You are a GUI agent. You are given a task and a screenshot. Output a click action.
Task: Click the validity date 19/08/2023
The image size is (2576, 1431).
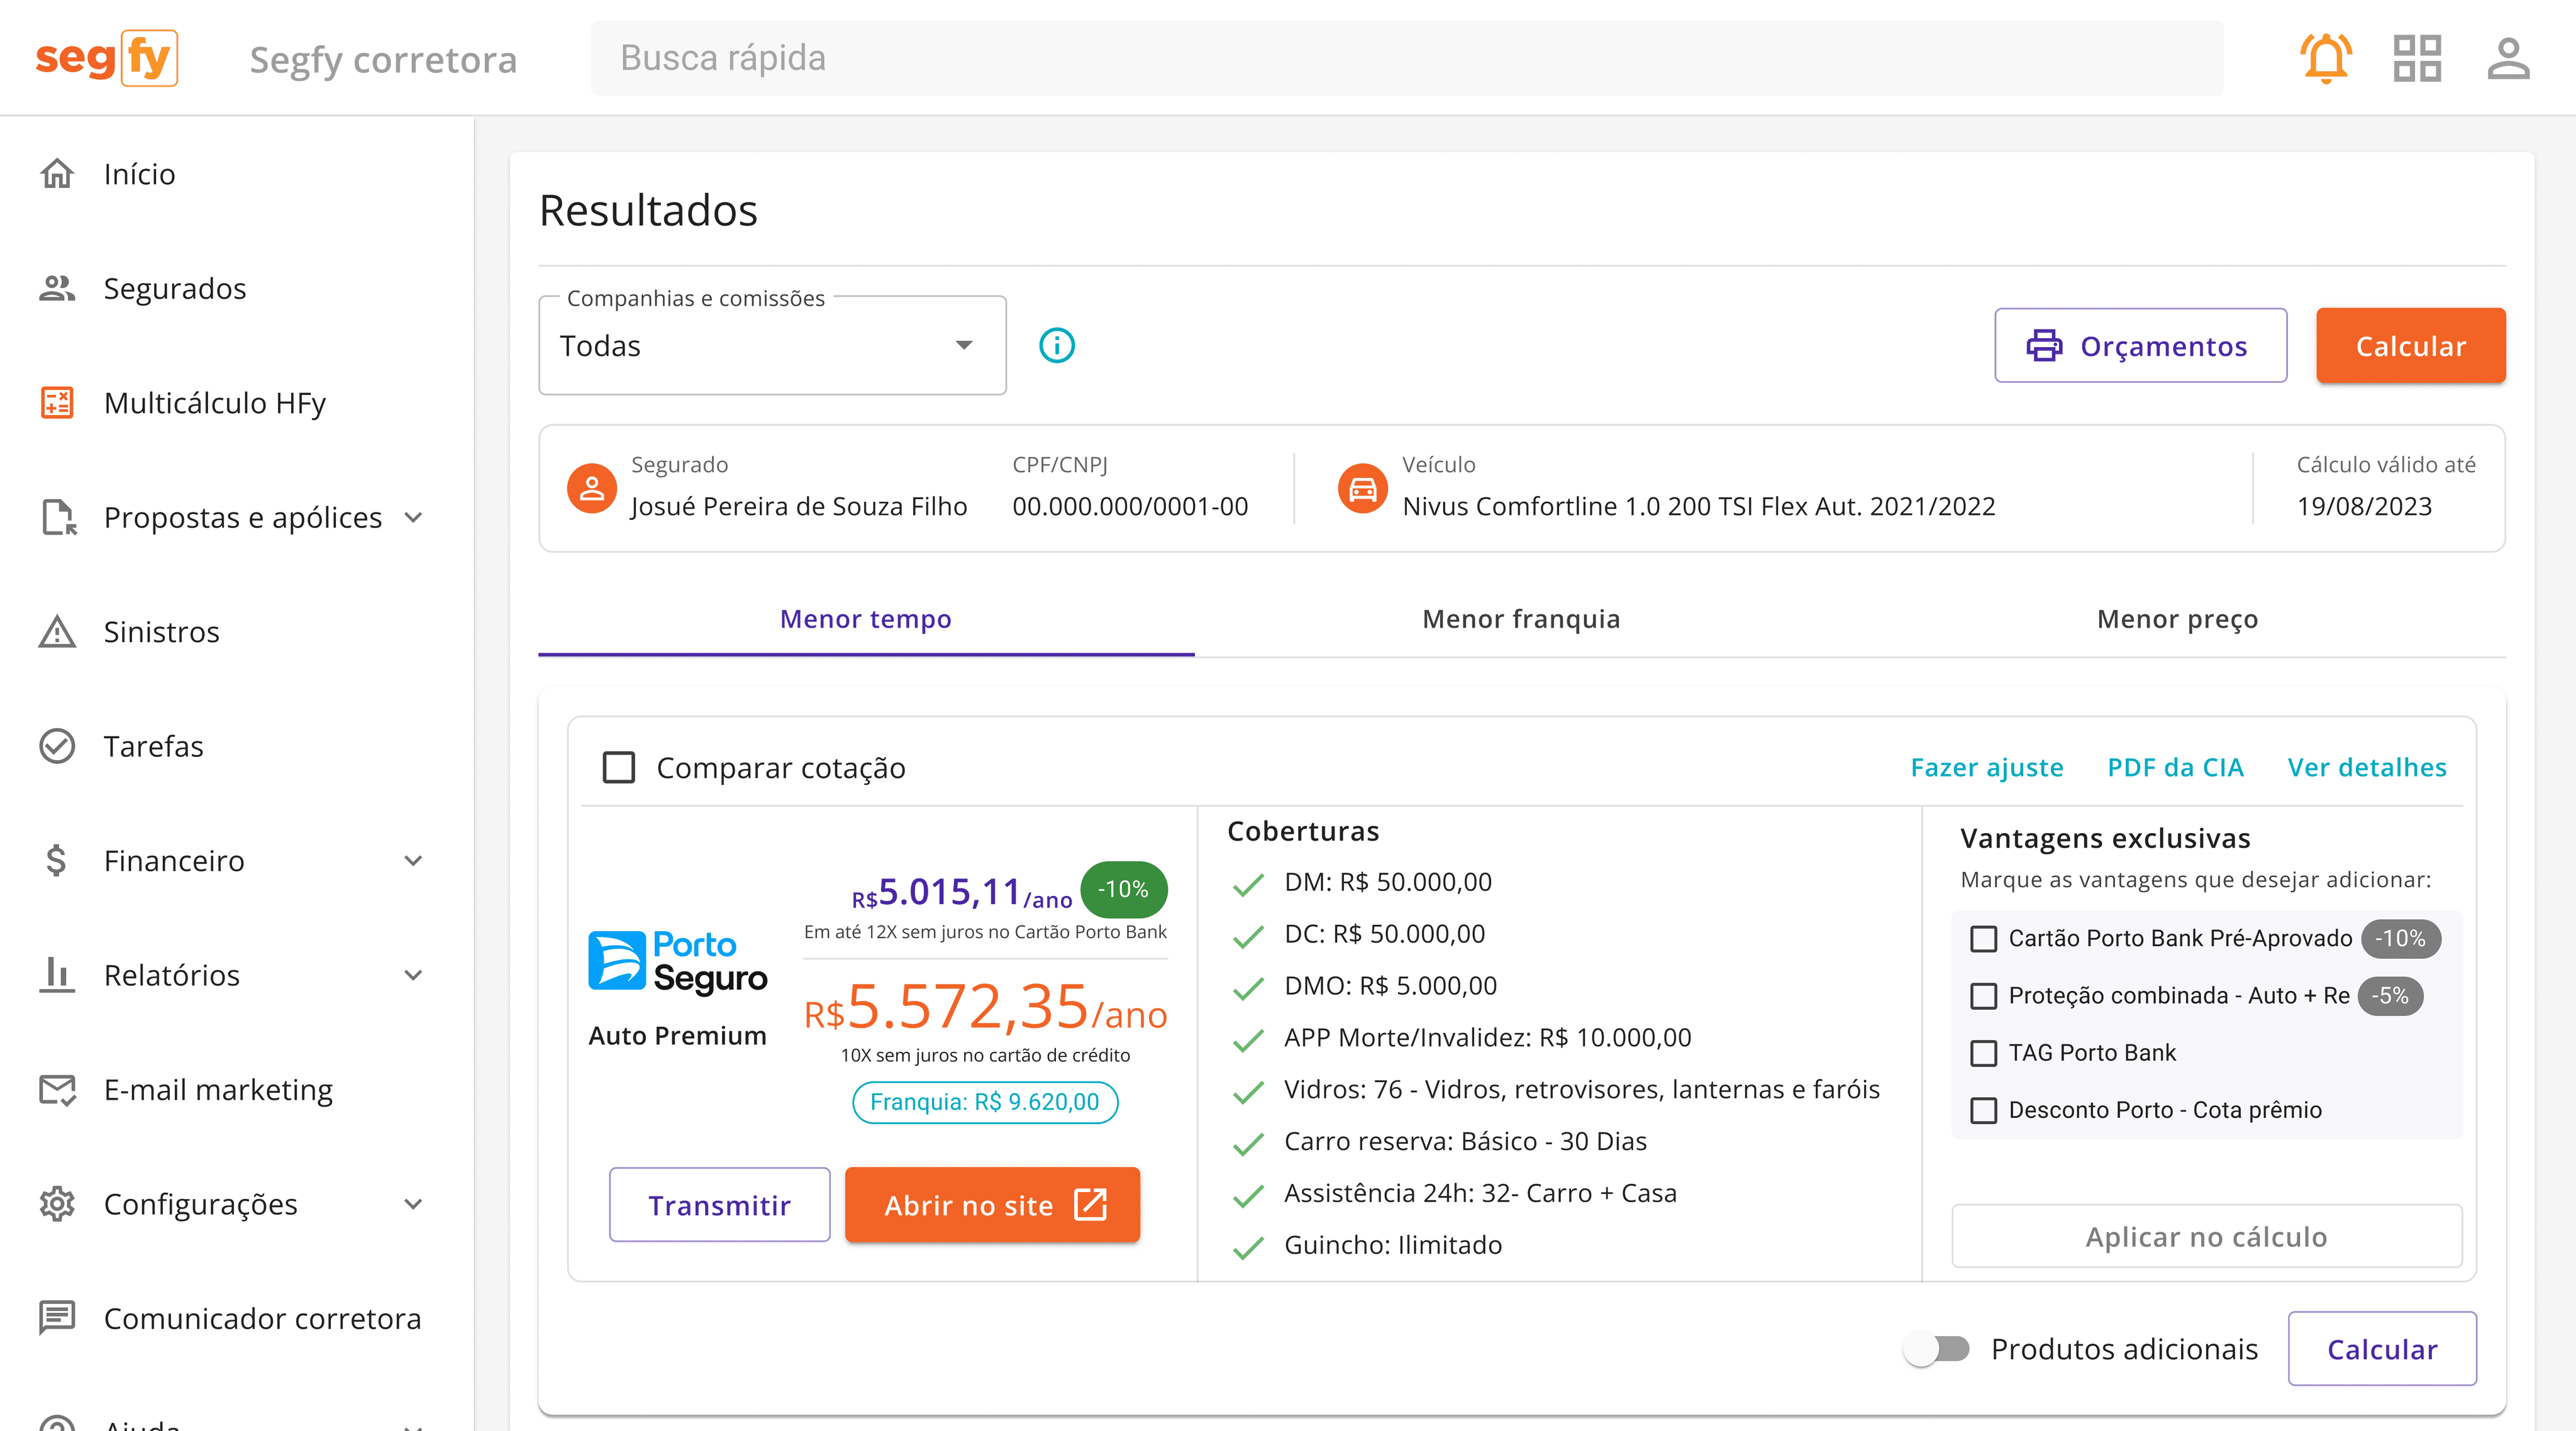click(x=2364, y=506)
